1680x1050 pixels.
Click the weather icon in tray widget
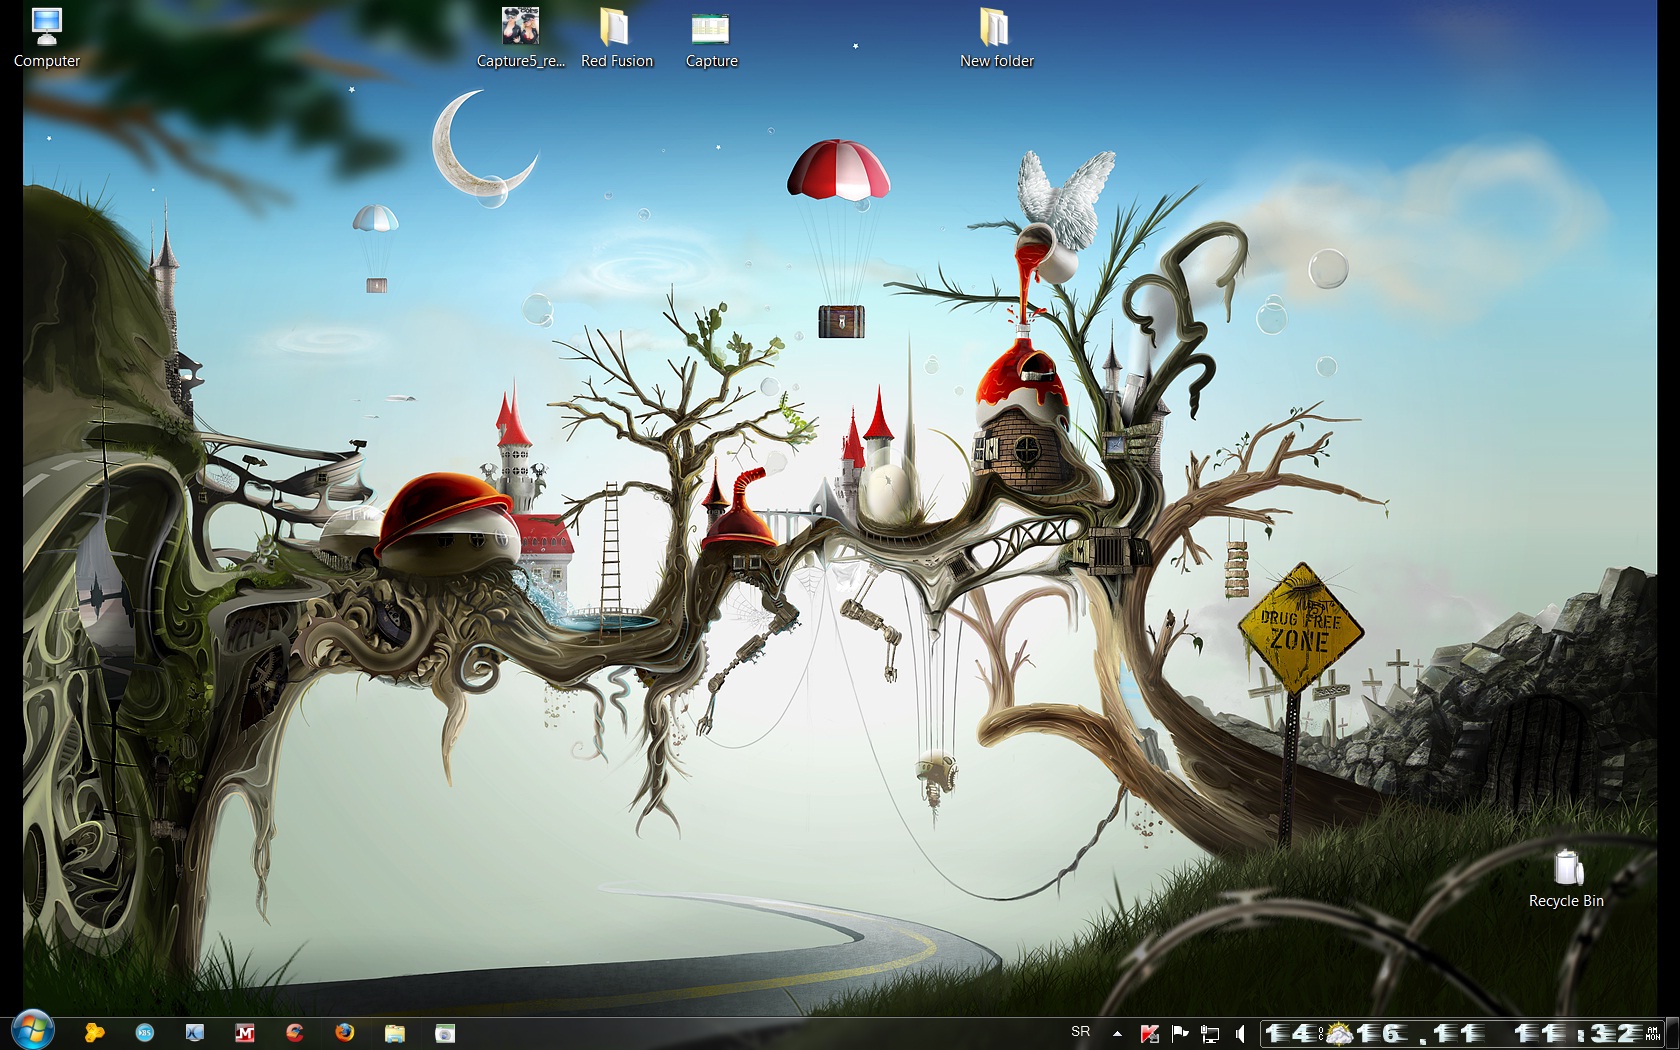[1338, 1033]
